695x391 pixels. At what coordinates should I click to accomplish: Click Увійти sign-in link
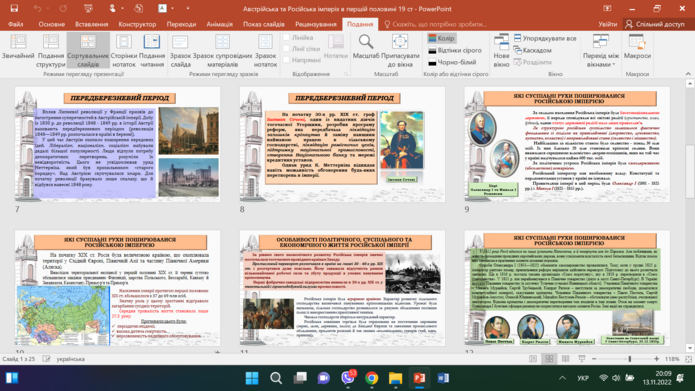click(x=607, y=24)
